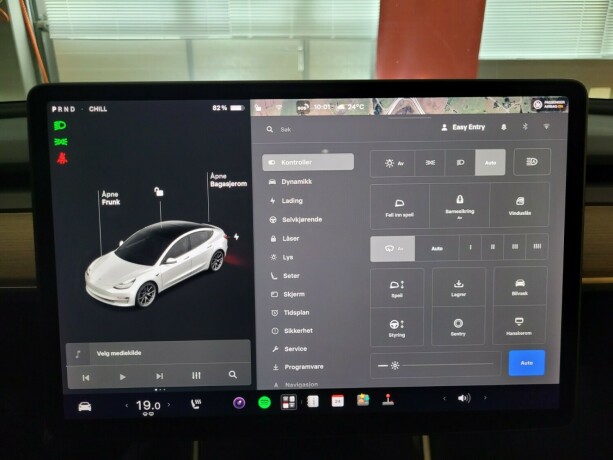The height and width of the screenshot is (460, 613).
Task: Open the Selvkjørende autopilot section
Action: (296, 219)
